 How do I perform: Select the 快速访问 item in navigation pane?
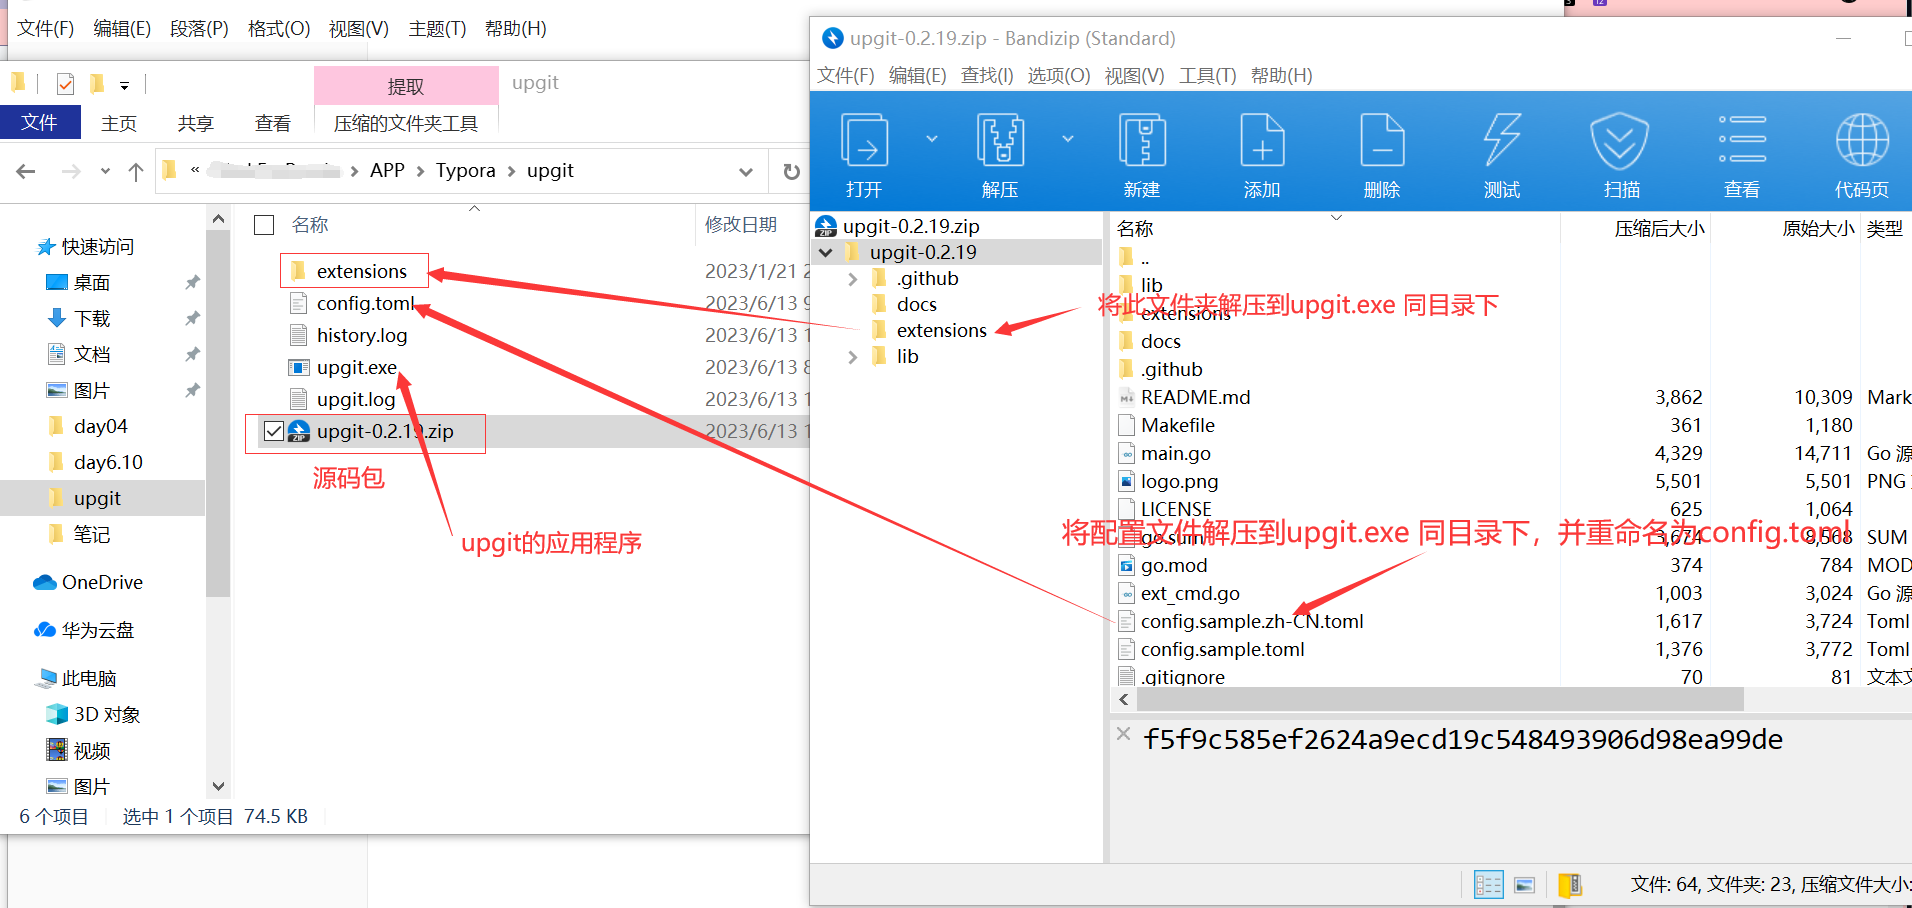[x=85, y=246]
